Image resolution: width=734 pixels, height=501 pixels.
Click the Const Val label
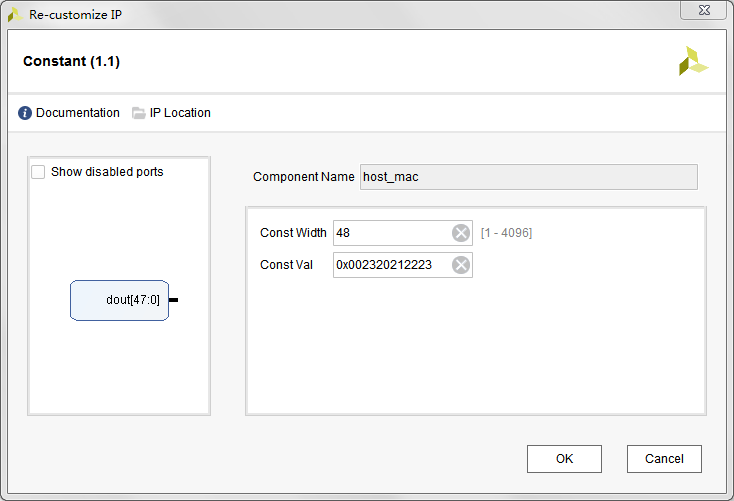(x=286, y=265)
